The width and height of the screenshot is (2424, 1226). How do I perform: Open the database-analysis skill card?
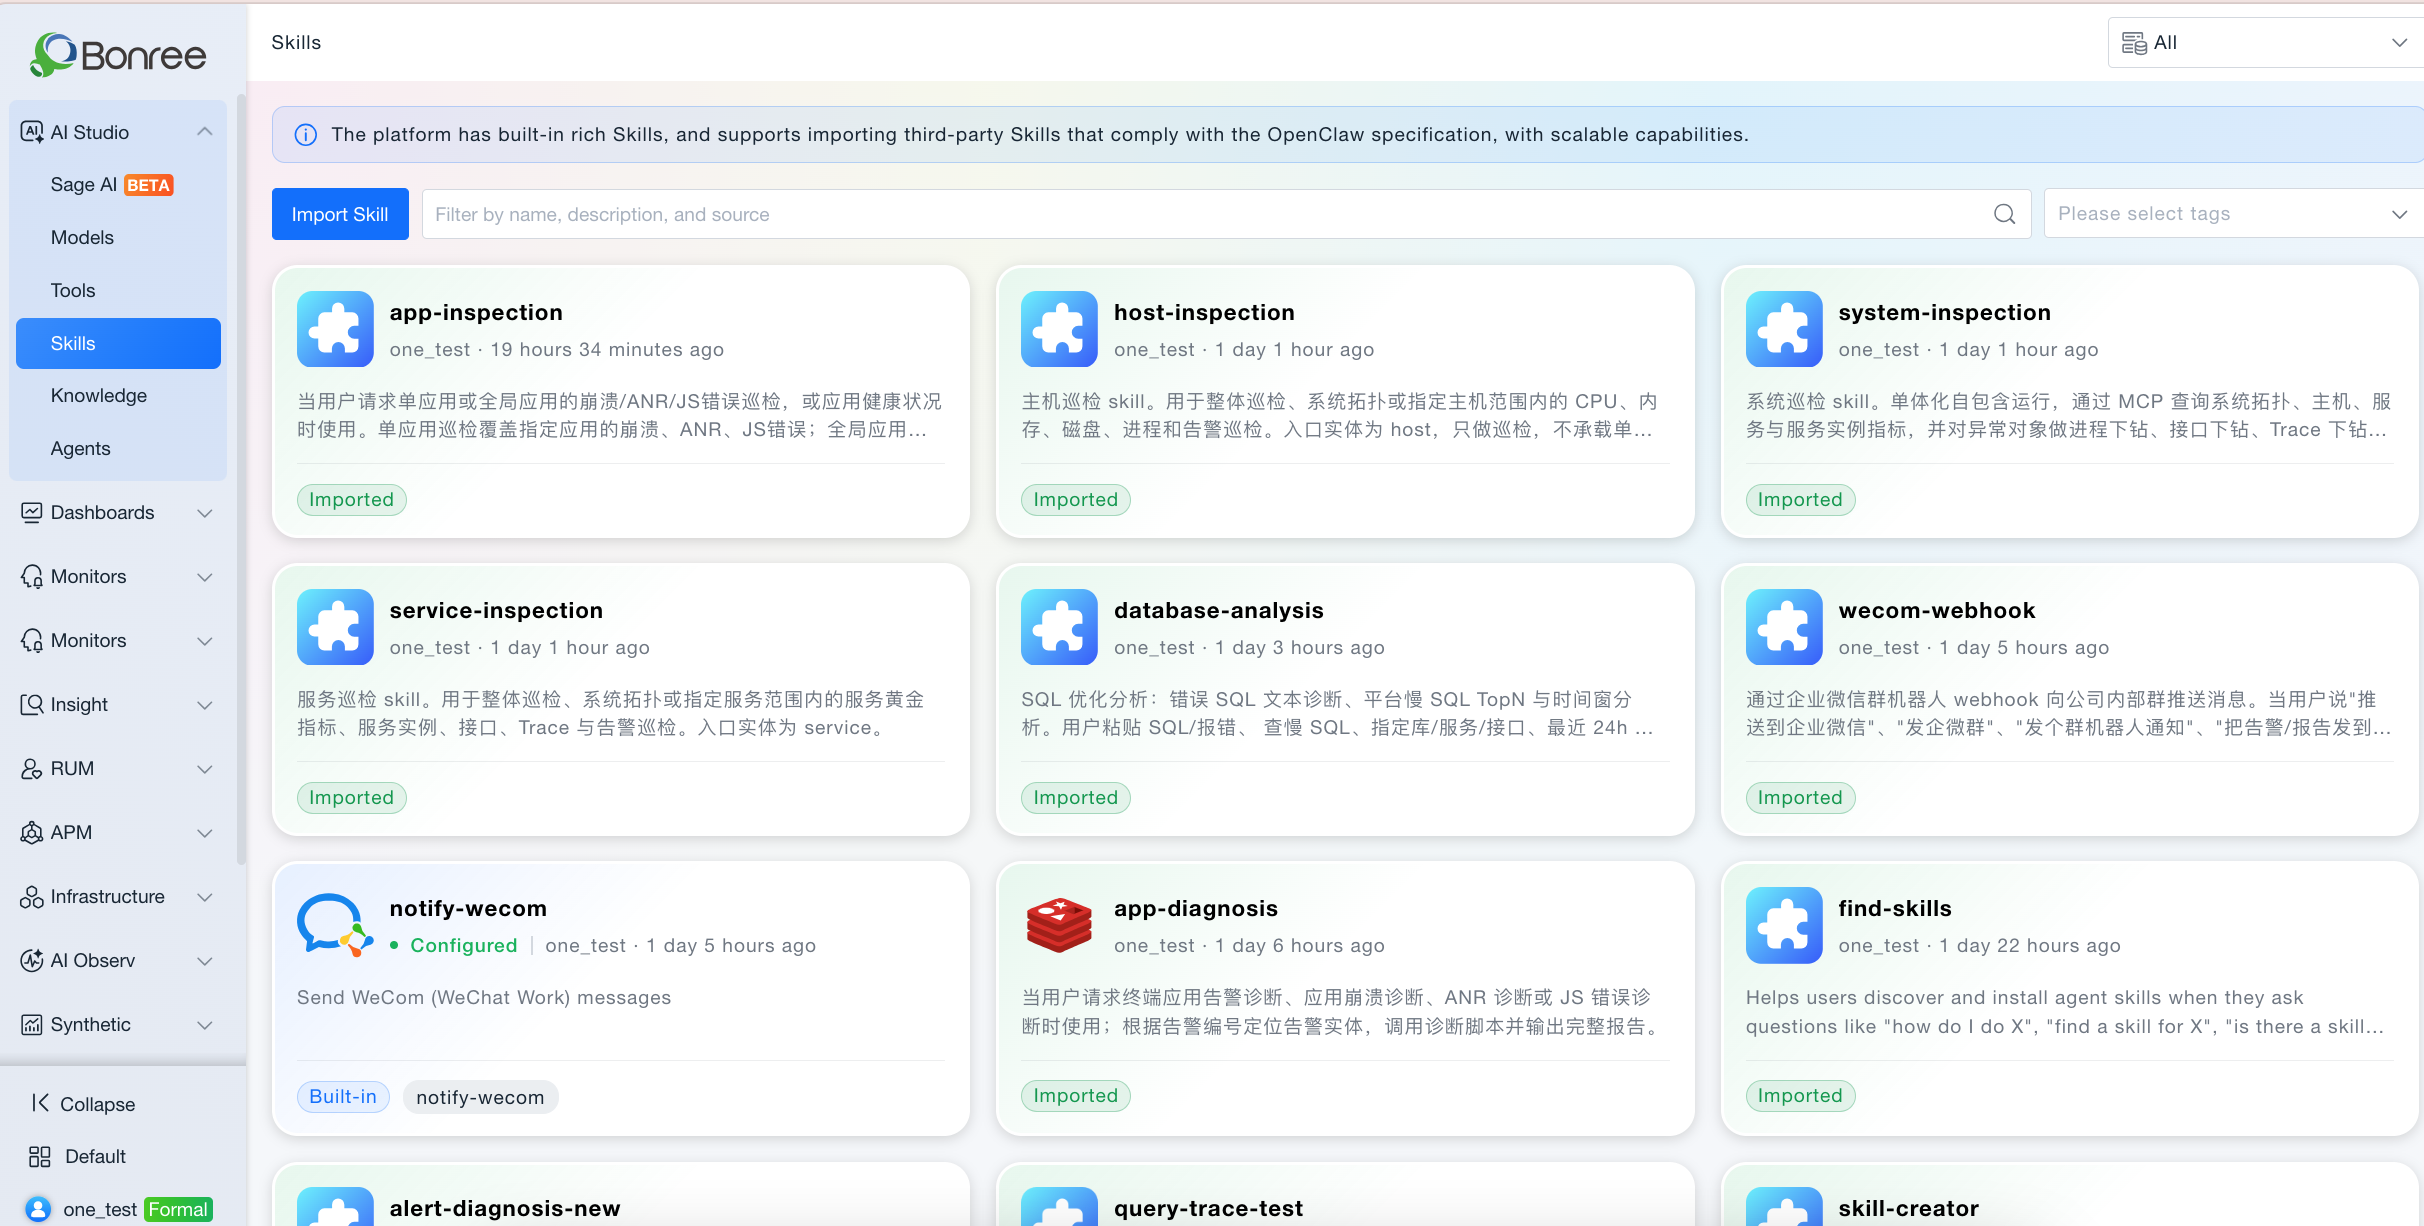[x=1345, y=700]
